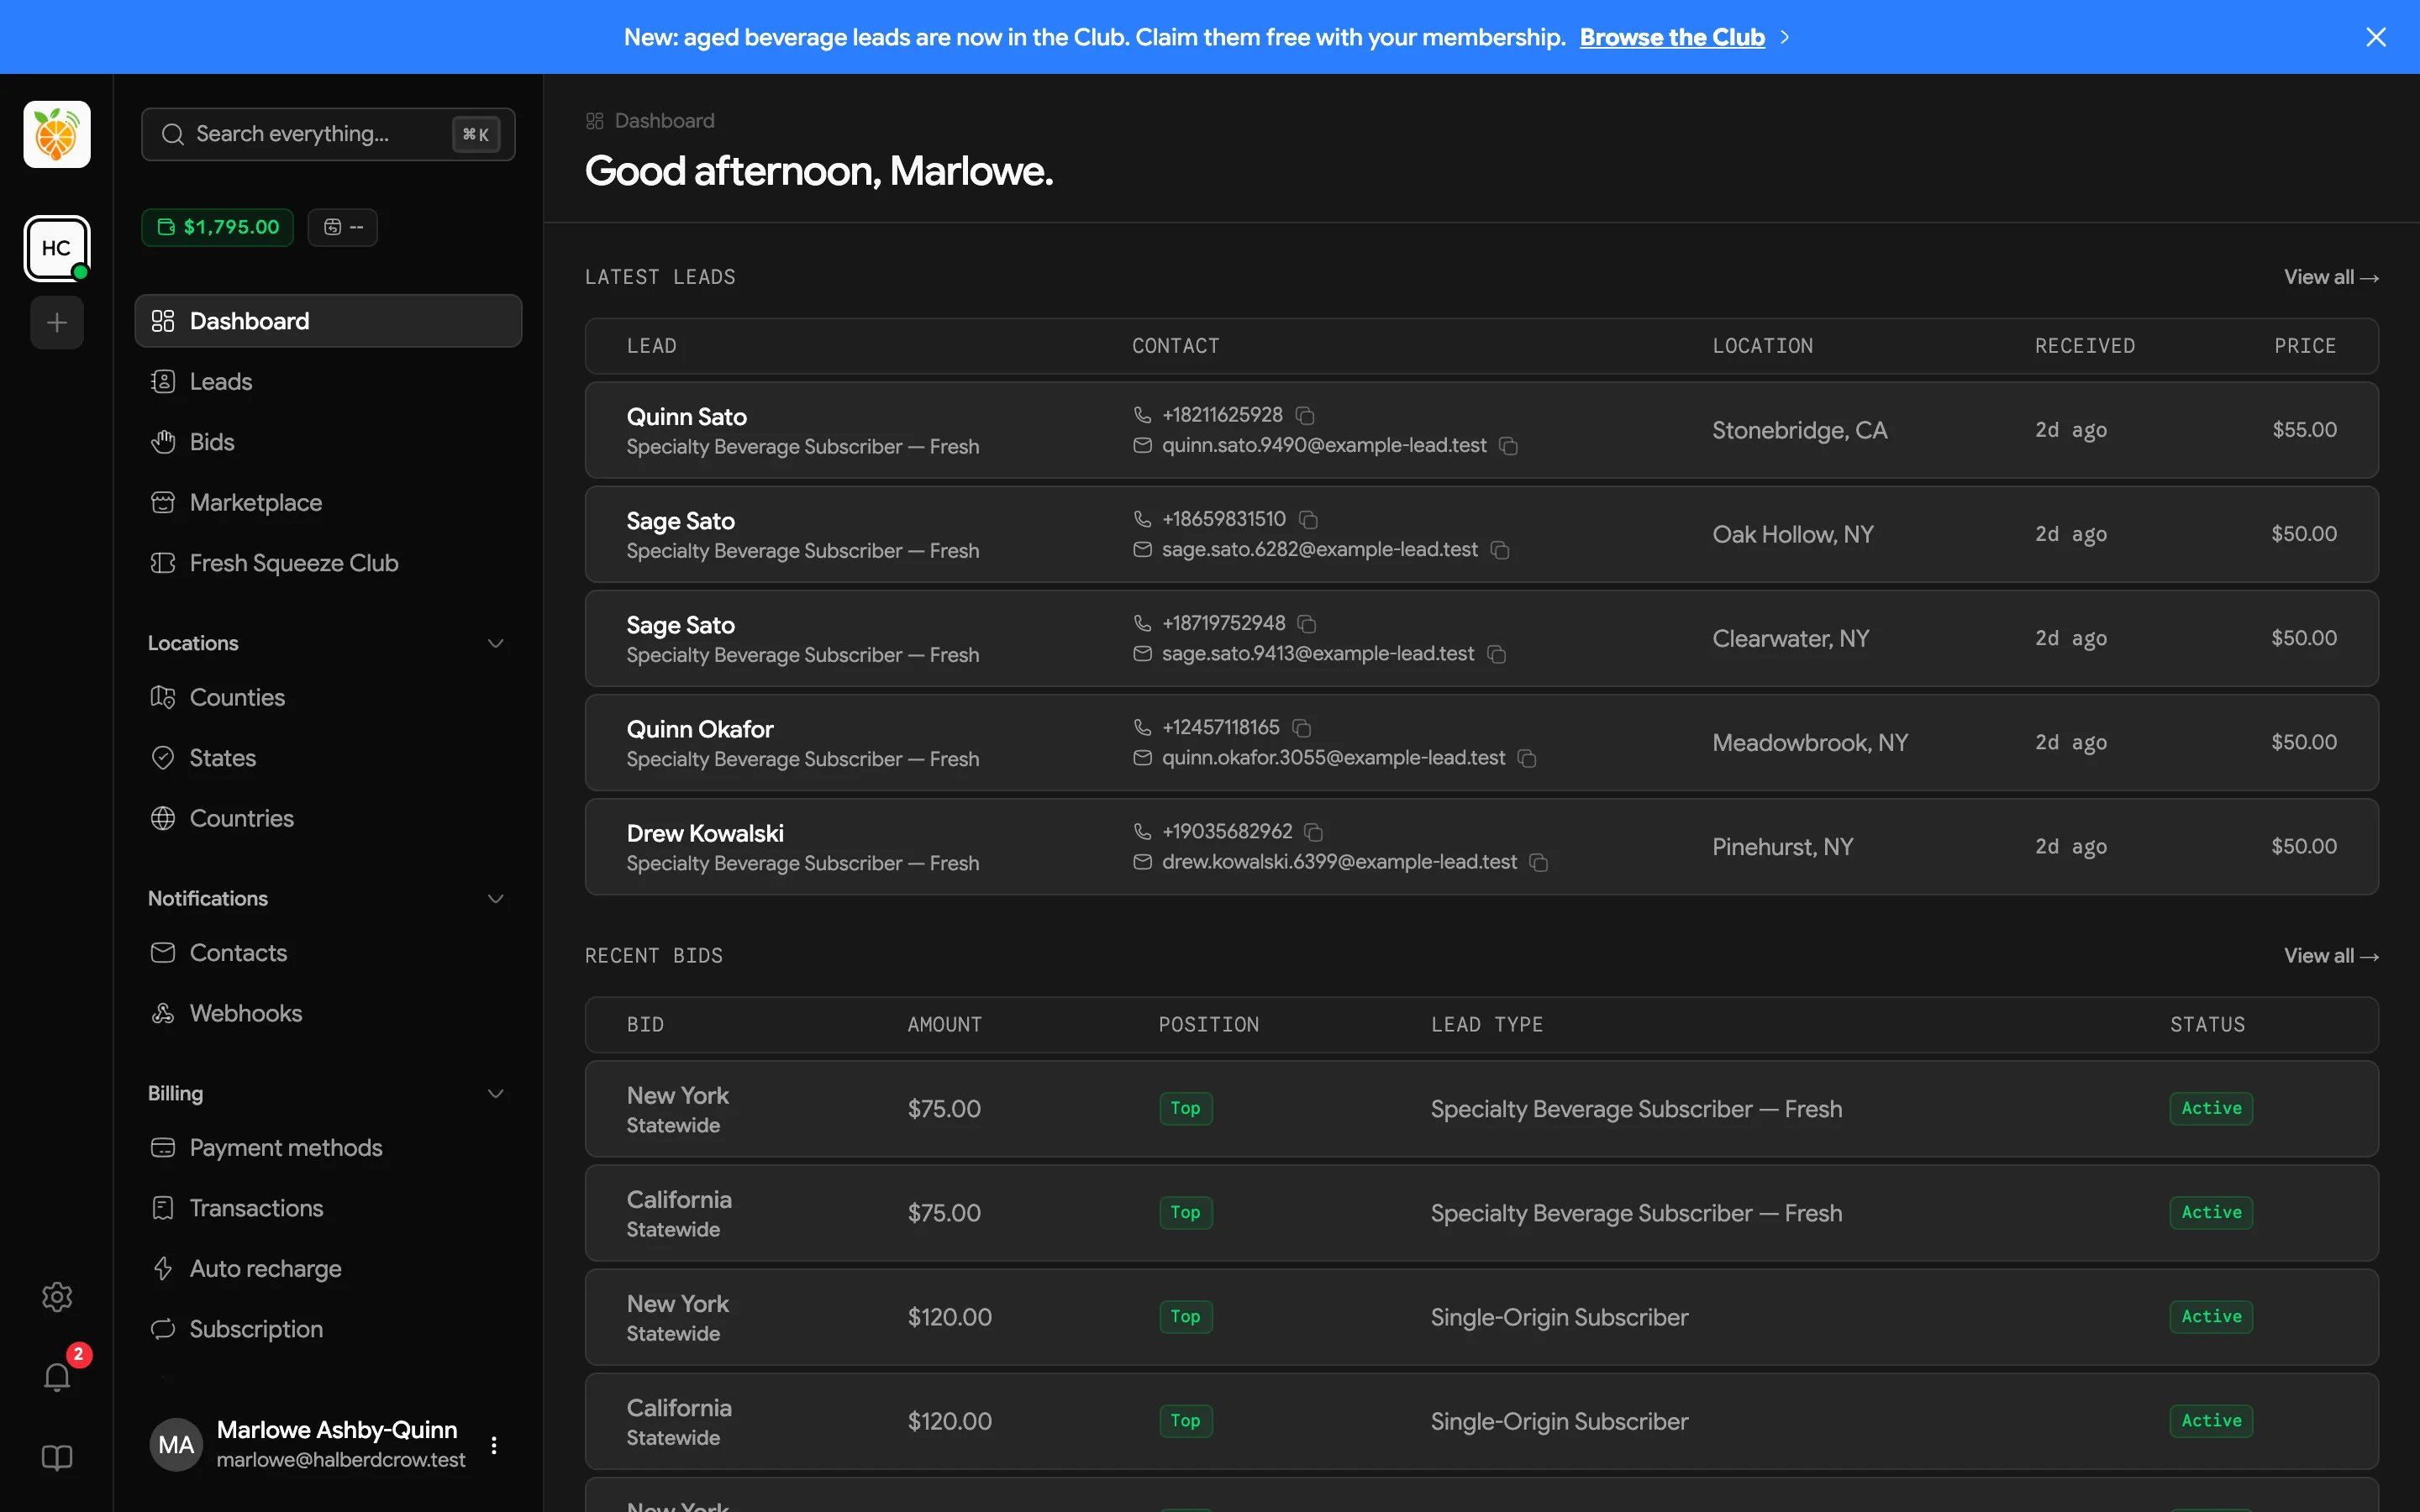This screenshot has width=2420, height=1512.
Task: Collapse the Notifications section
Action: 495,898
